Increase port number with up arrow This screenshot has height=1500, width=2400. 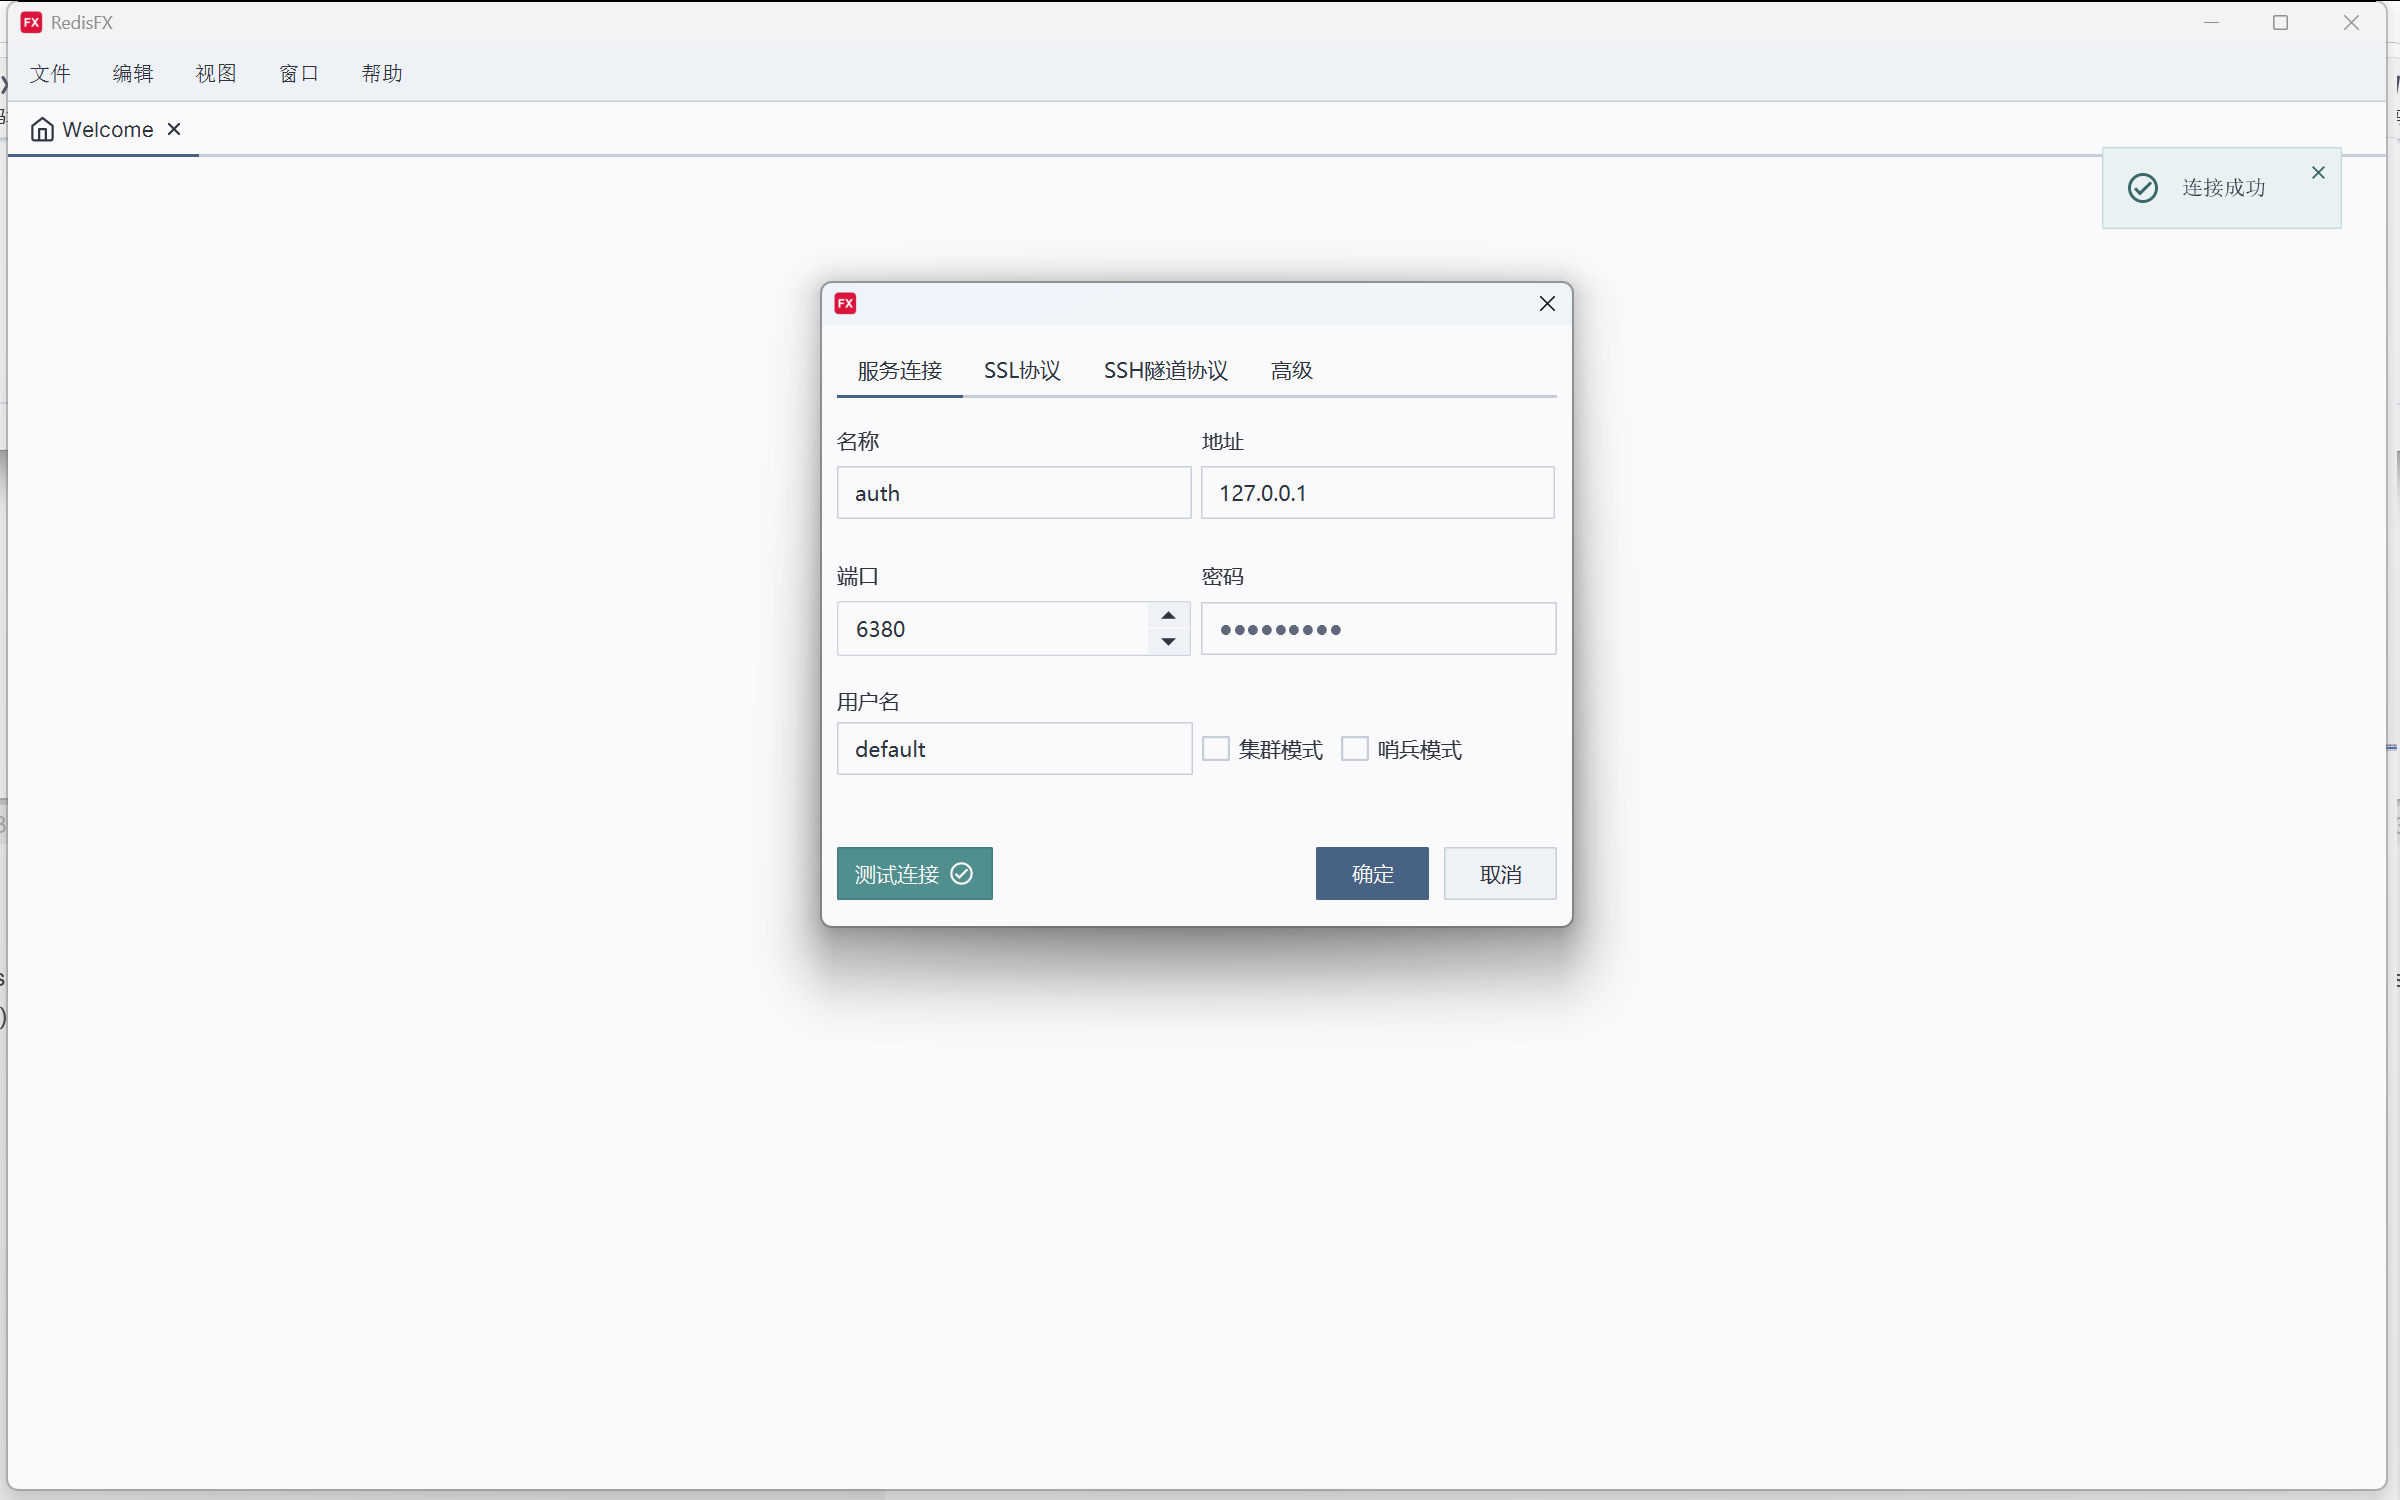pyautogui.click(x=1168, y=616)
